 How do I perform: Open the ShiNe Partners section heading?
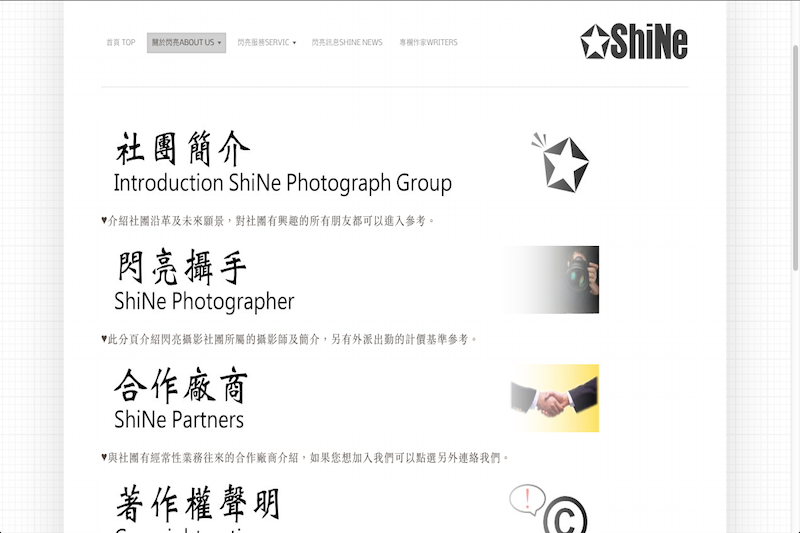tap(179, 420)
